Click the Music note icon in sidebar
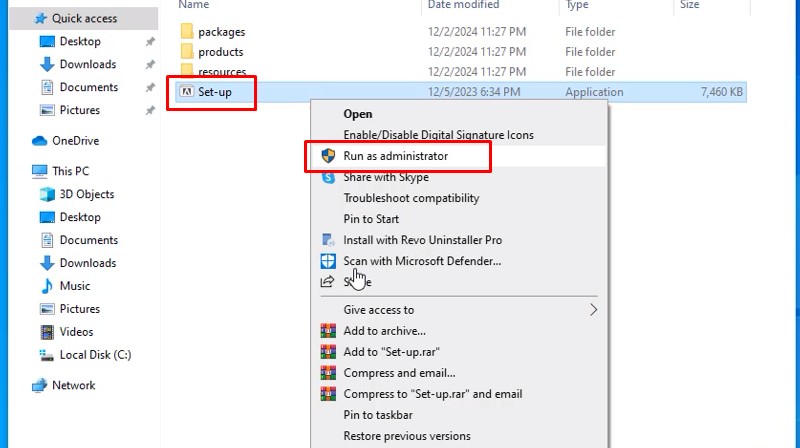The width and height of the screenshot is (800, 448). click(47, 286)
